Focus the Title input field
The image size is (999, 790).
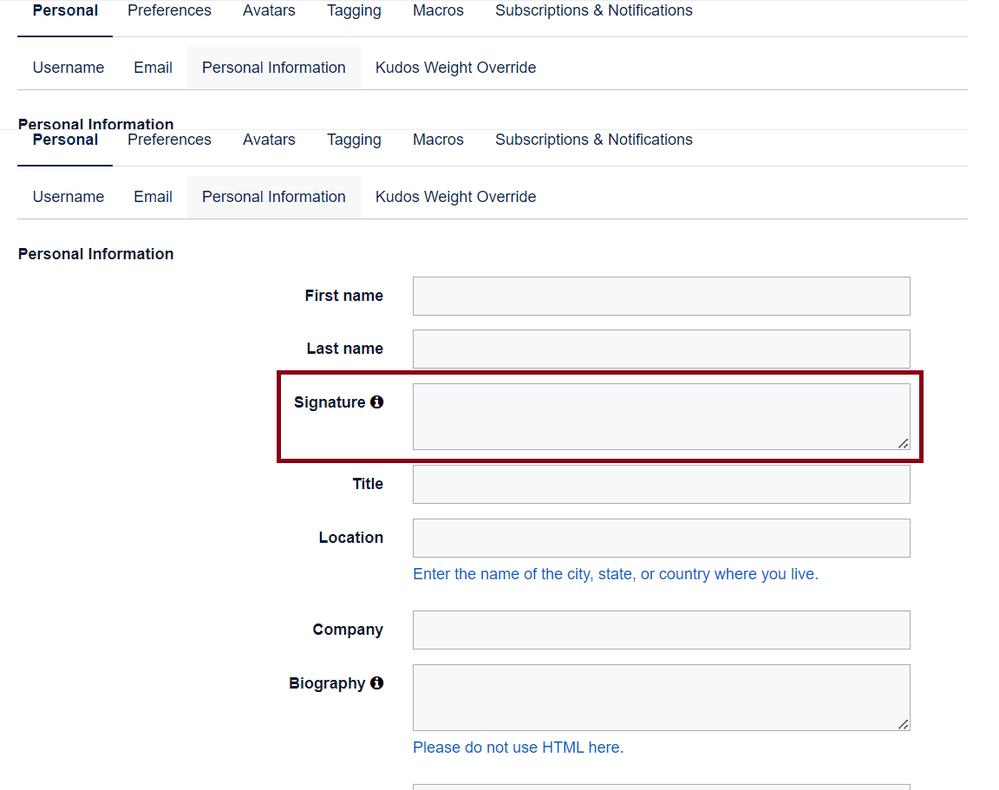point(661,484)
